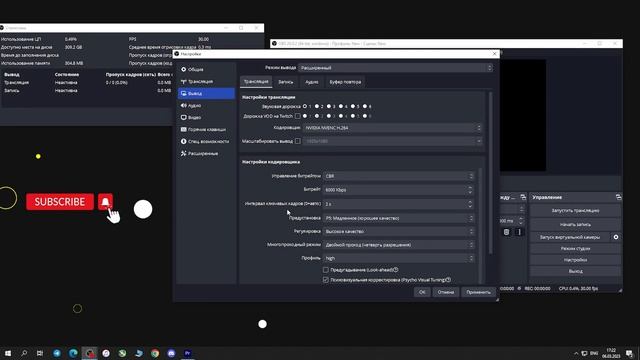This screenshot has width=640, height=360.
Task: Open the Режим вывода dropdown
Action: (396, 68)
